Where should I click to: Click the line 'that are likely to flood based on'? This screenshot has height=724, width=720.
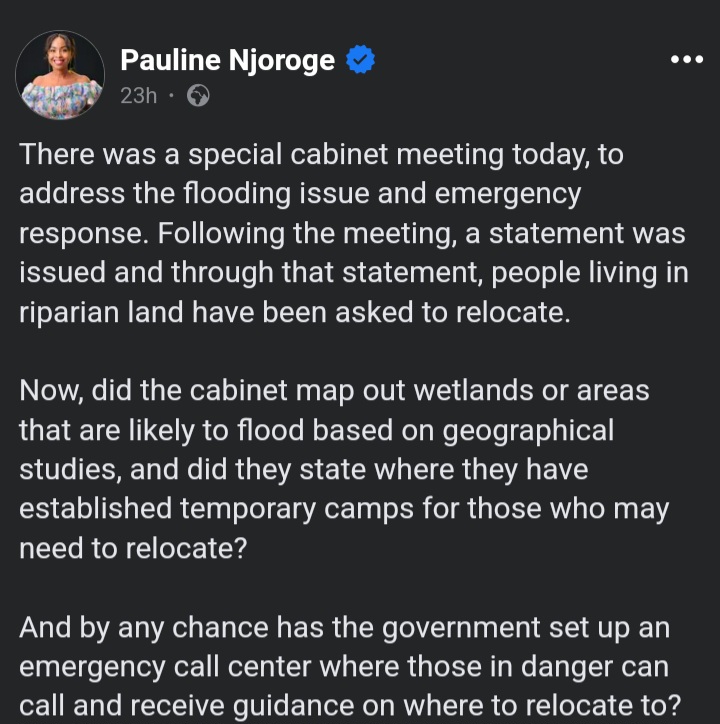click(x=317, y=431)
